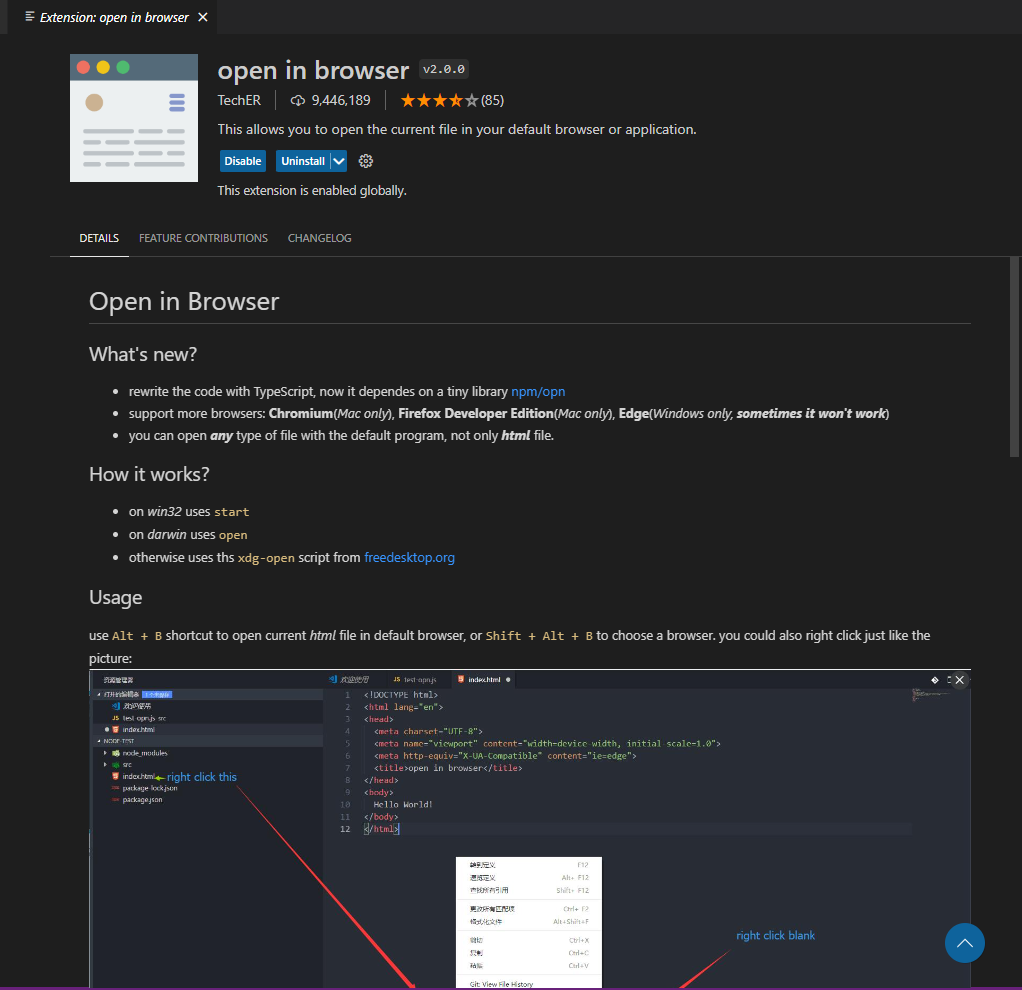Click the publisher name TechER
The image size is (1022, 990).
point(239,100)
